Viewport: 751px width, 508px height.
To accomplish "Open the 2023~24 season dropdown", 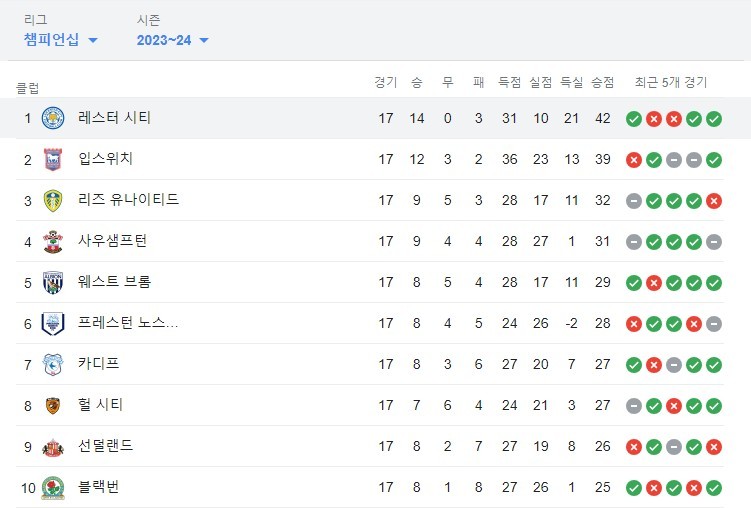I will tap(173, 40).
